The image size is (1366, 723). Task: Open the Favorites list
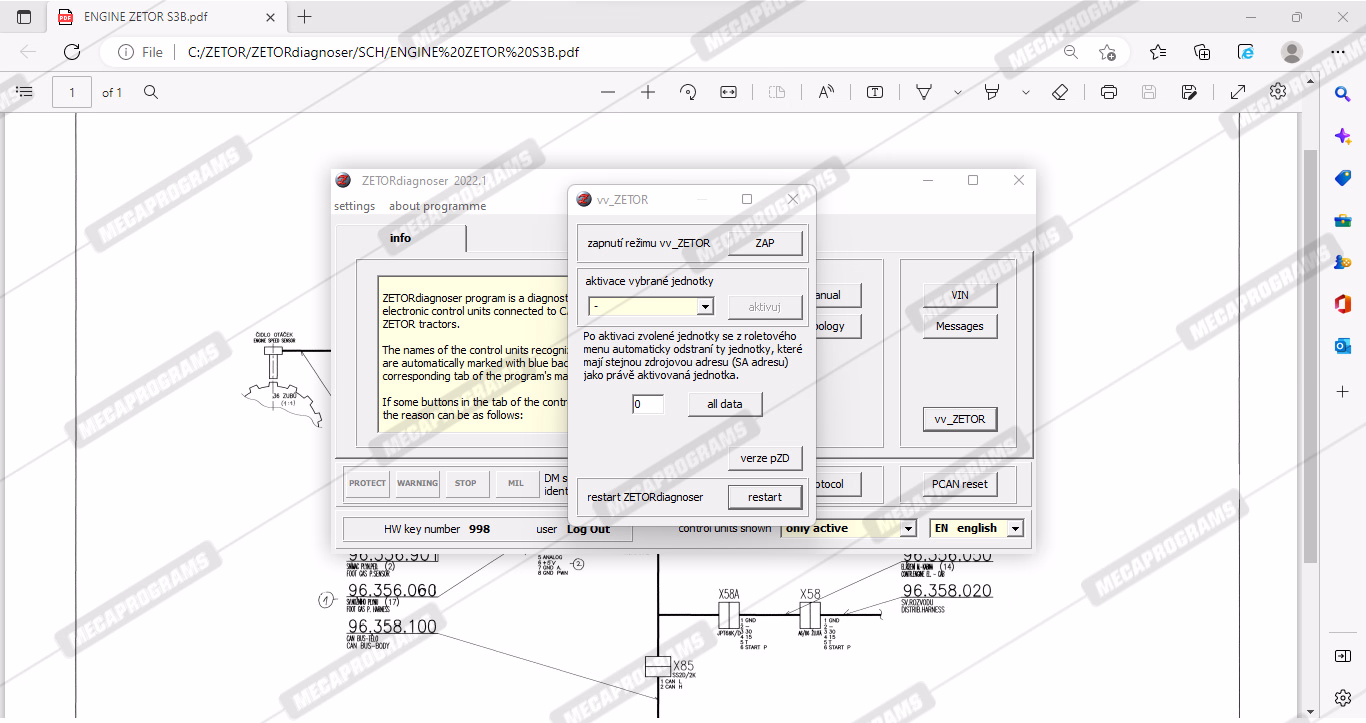pyautogui.click(x=1158, y=52)
